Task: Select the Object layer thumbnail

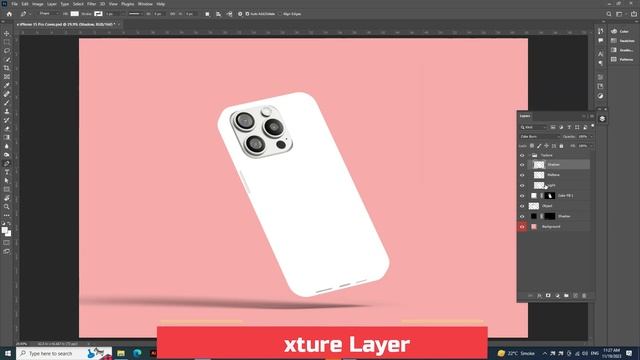Action: 533,206
